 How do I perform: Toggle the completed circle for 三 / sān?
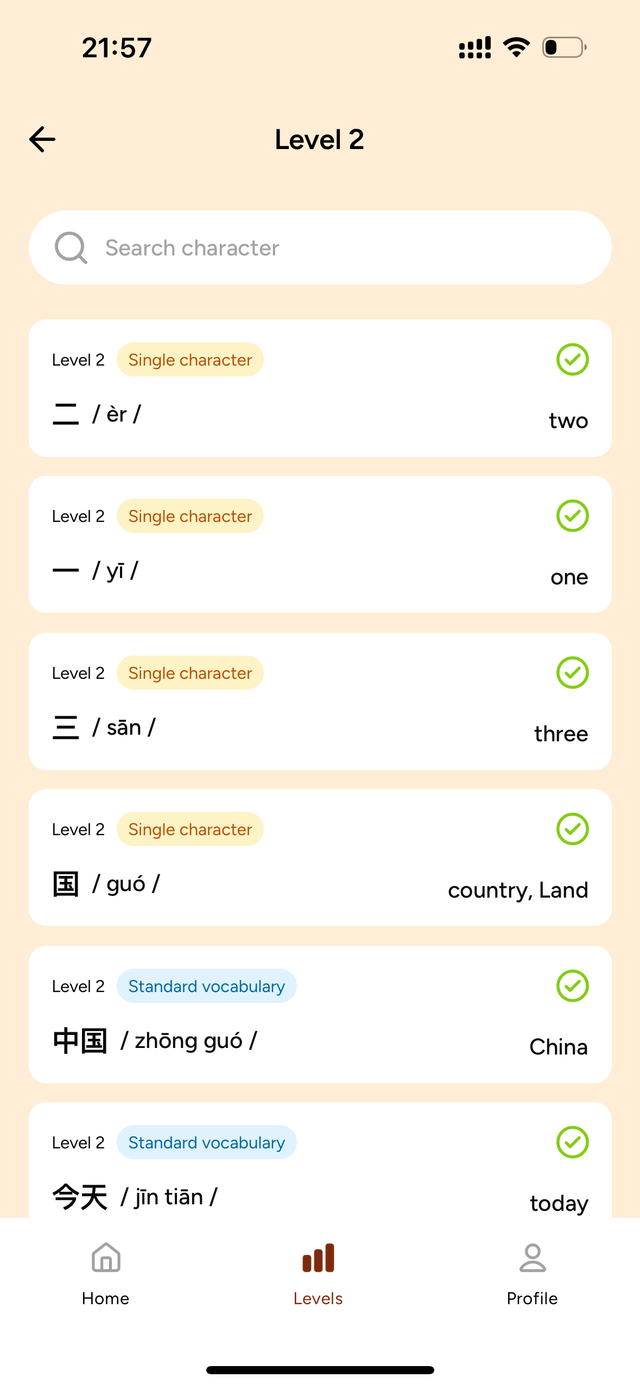click(572, 673)
